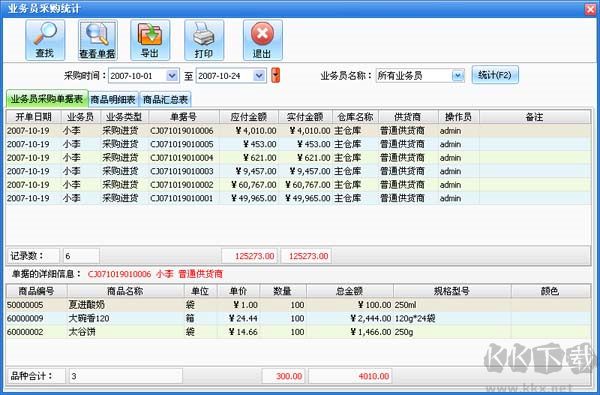Sort by 开单日期 column header
600x395 pixels.
tap(33, 117)
